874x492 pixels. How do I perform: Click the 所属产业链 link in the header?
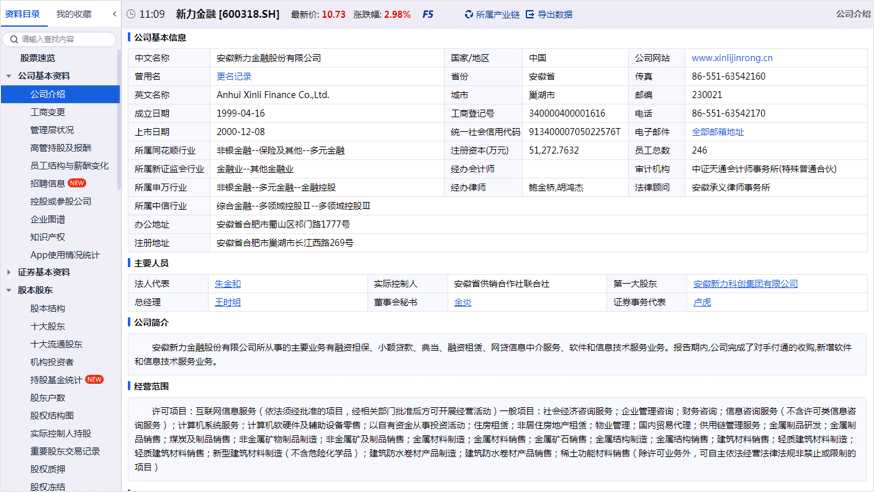click(x=497, y=14)
